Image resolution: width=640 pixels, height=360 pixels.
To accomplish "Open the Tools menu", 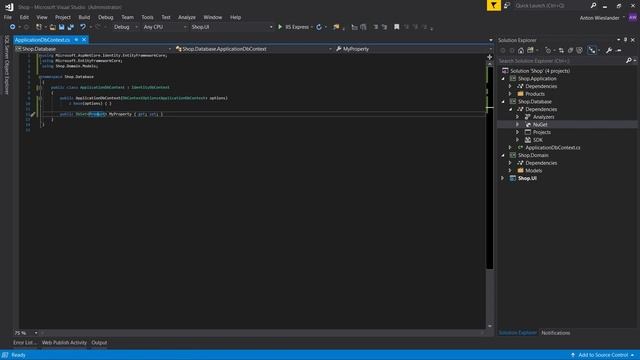I will point(147,17).
